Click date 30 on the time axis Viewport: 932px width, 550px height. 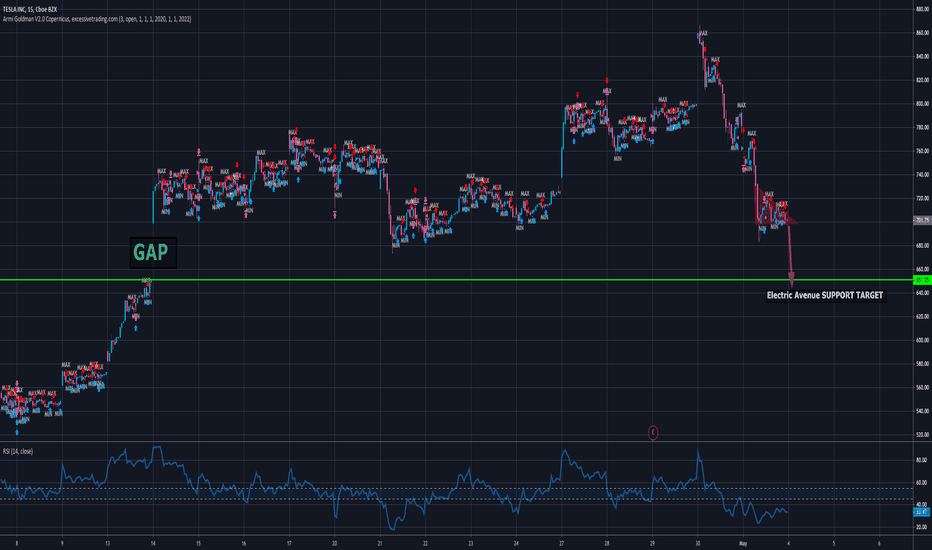coord(697,543)
